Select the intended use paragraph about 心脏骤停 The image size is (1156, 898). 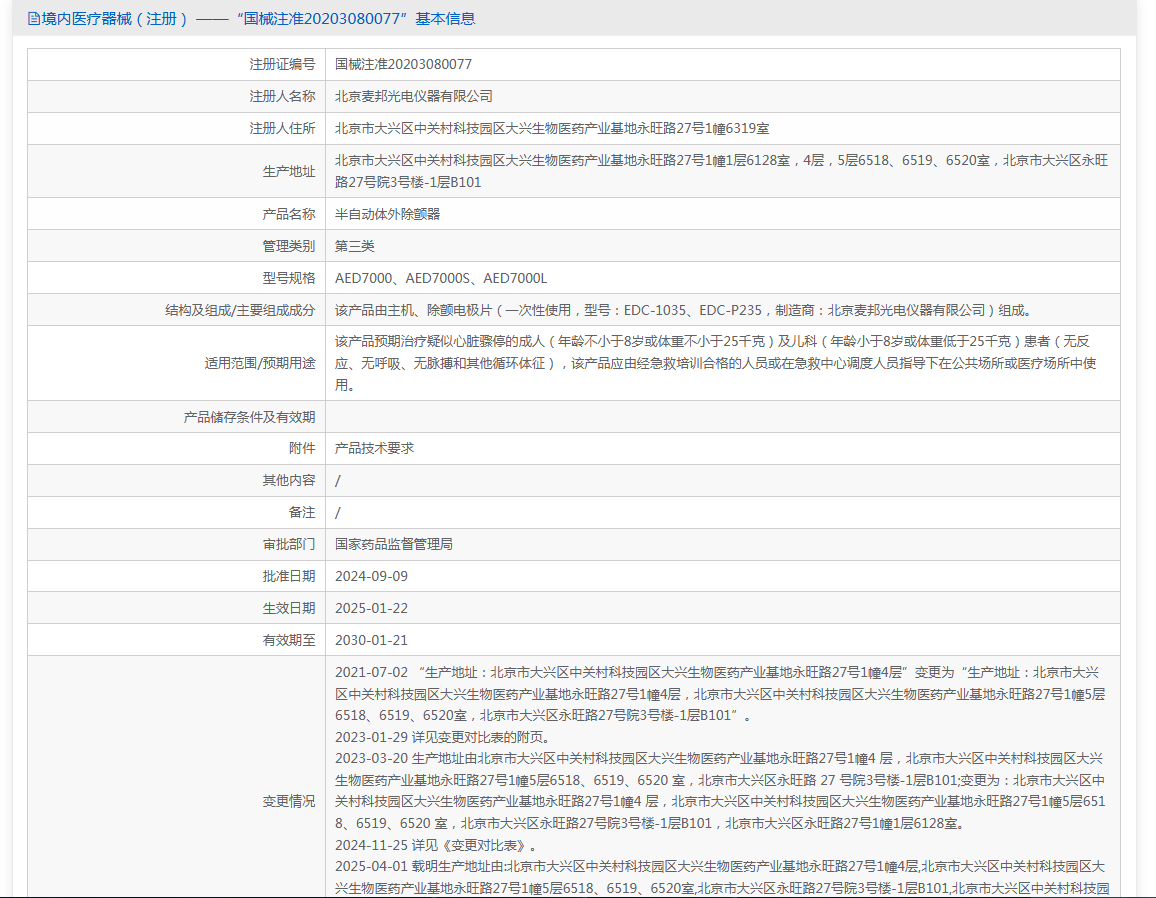tap(715, 363)
